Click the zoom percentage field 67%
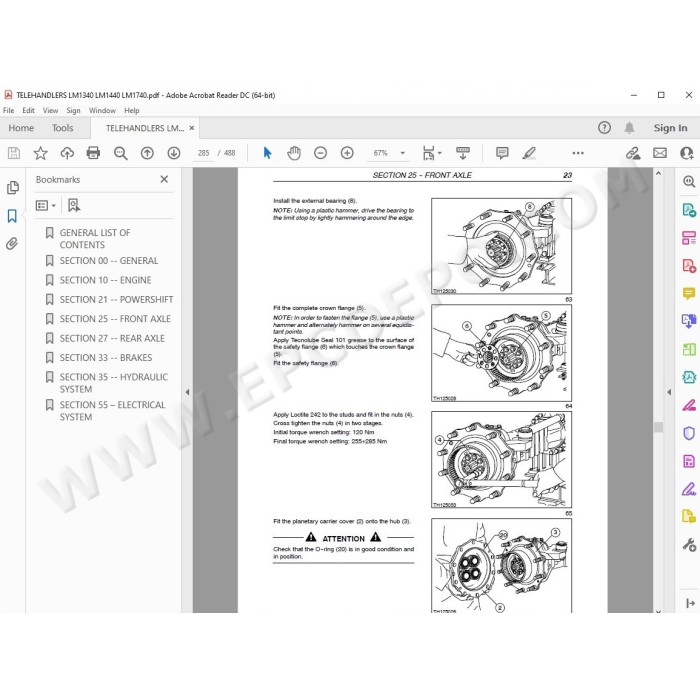This screenshot has height=700, width=700. pyautogui.click(x=380, y=153)
